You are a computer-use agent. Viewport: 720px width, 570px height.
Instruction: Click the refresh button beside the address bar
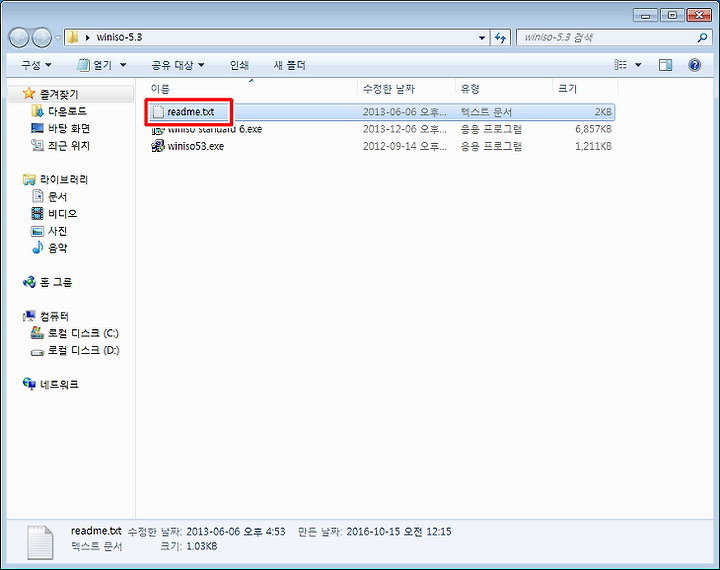pyautogui.click(x=500, y=38)
